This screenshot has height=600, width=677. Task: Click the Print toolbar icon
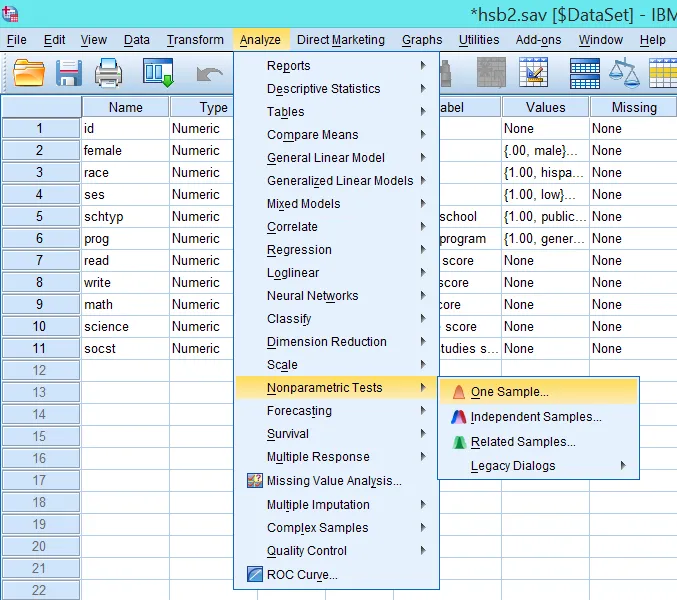point(108,73)
